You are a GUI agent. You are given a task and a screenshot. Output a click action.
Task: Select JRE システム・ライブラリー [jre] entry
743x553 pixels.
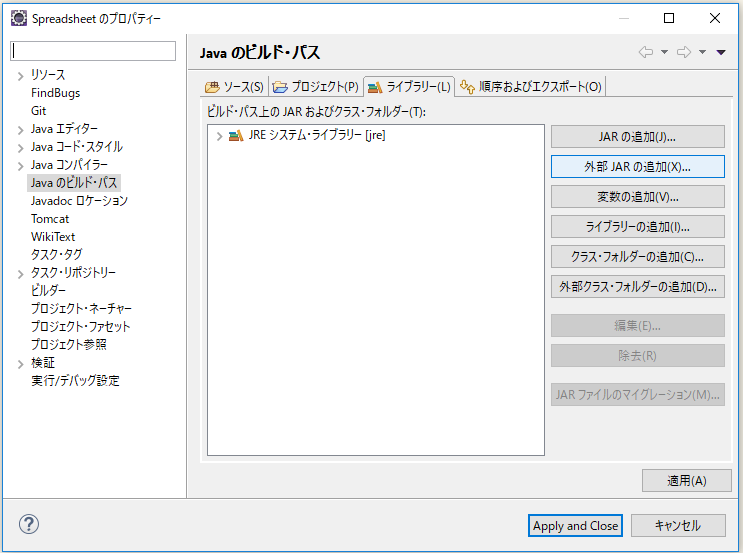coord(317,136)
